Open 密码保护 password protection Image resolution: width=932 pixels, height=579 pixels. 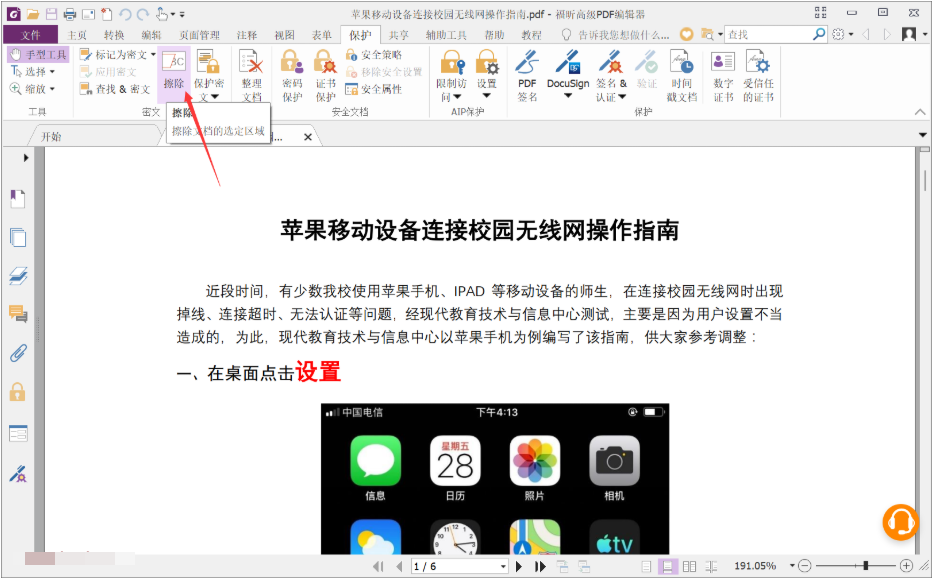coord(292,75)
